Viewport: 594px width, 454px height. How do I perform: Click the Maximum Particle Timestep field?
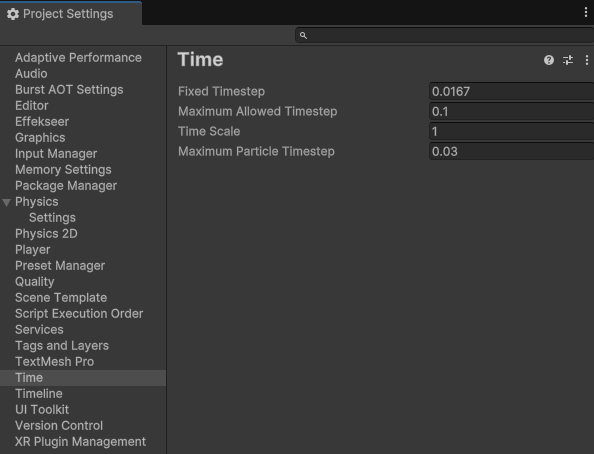click(511, 152)
